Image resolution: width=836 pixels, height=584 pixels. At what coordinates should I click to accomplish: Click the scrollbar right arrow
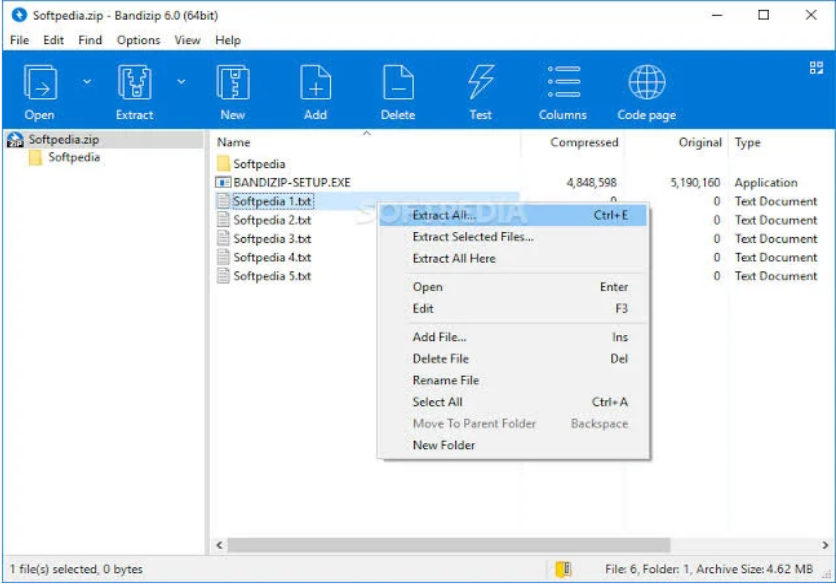click(x=825, y=545)
